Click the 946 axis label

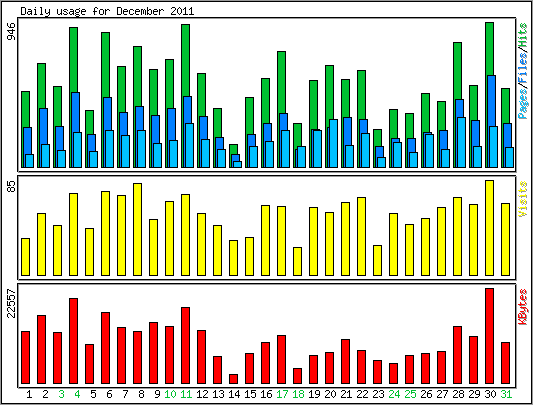[12, 32]
